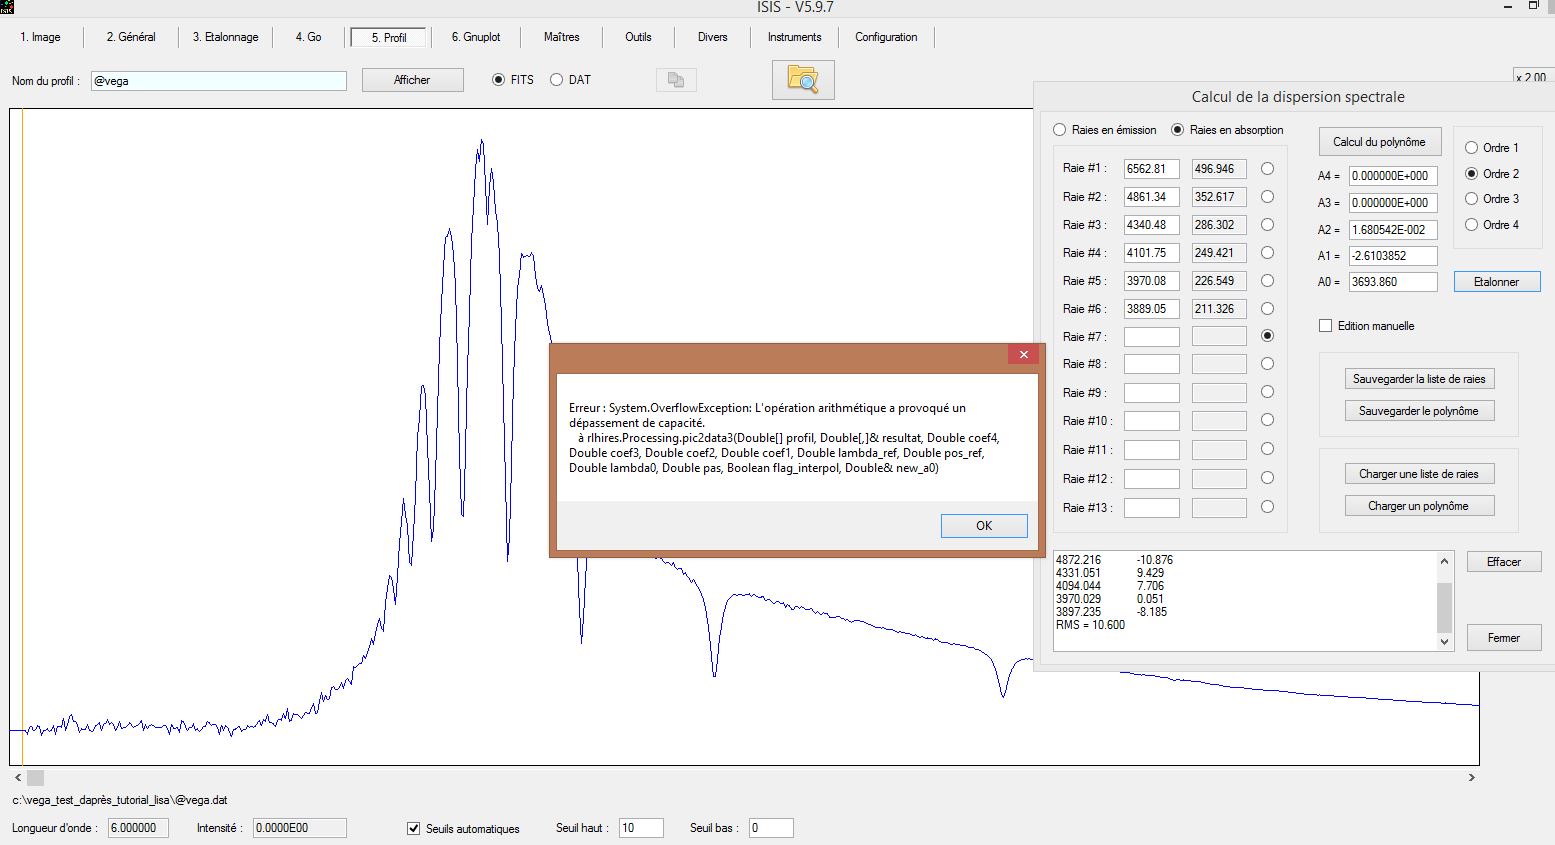Open the Configuration tab
The image size is (1555, 845).
pos(885,37)
